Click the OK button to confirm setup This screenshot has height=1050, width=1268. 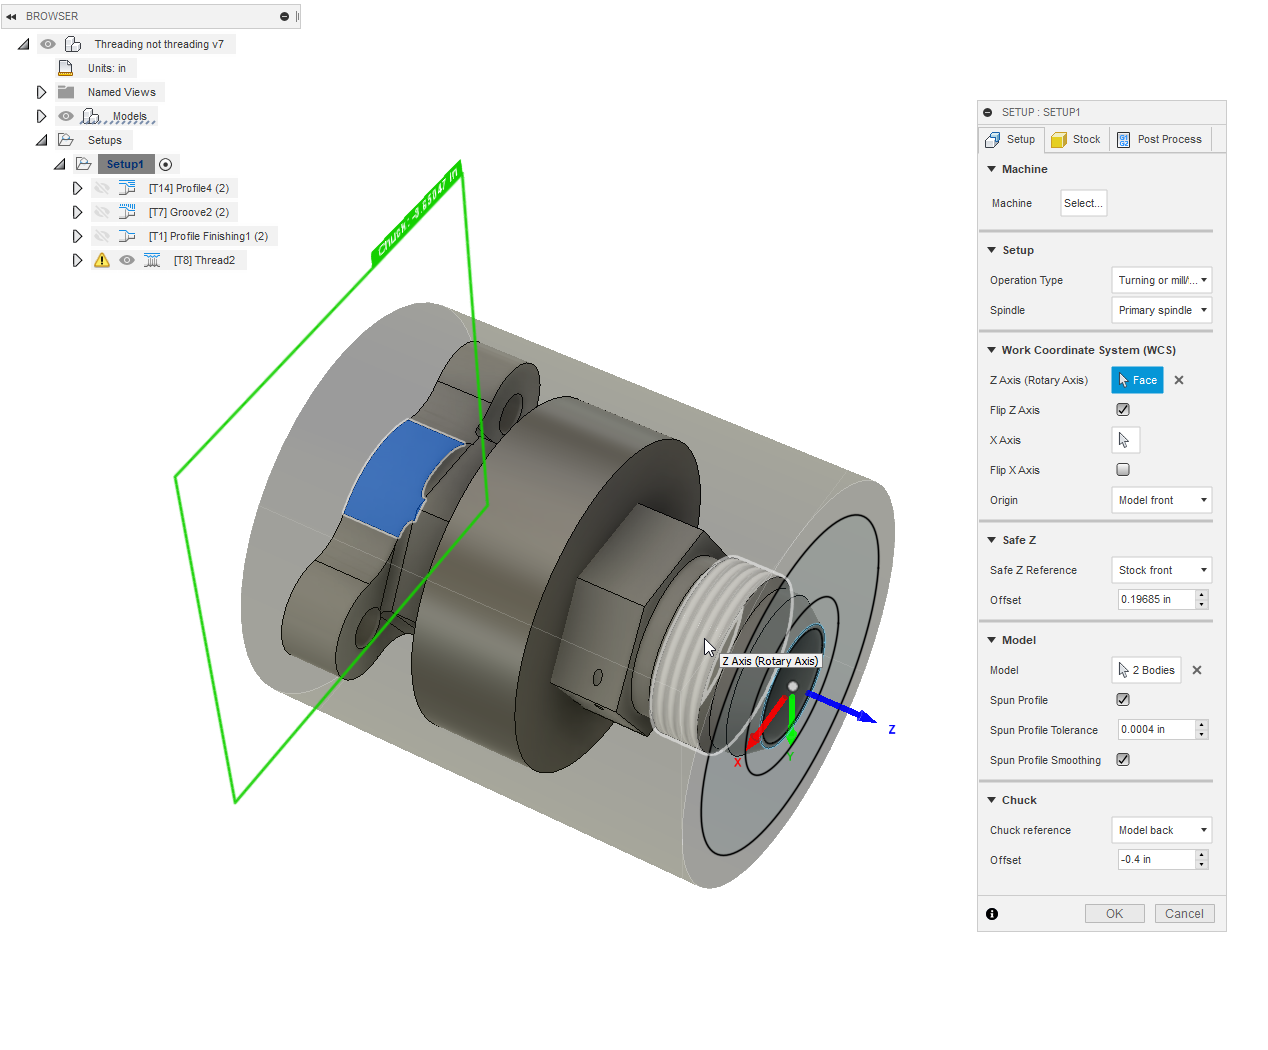[x=1114, y=913]
